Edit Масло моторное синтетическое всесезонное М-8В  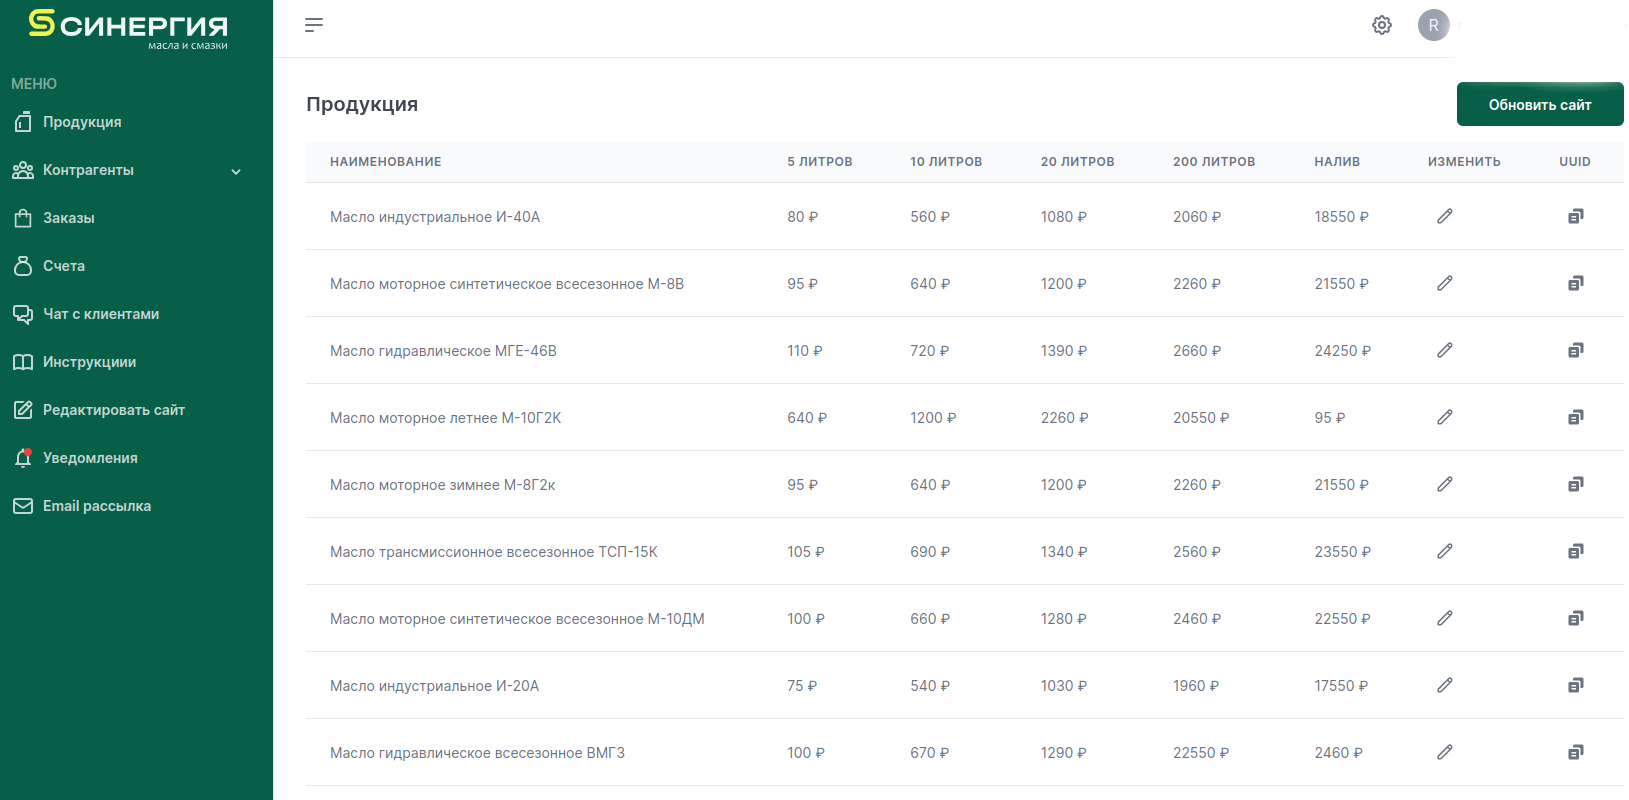click(1445, 283)
